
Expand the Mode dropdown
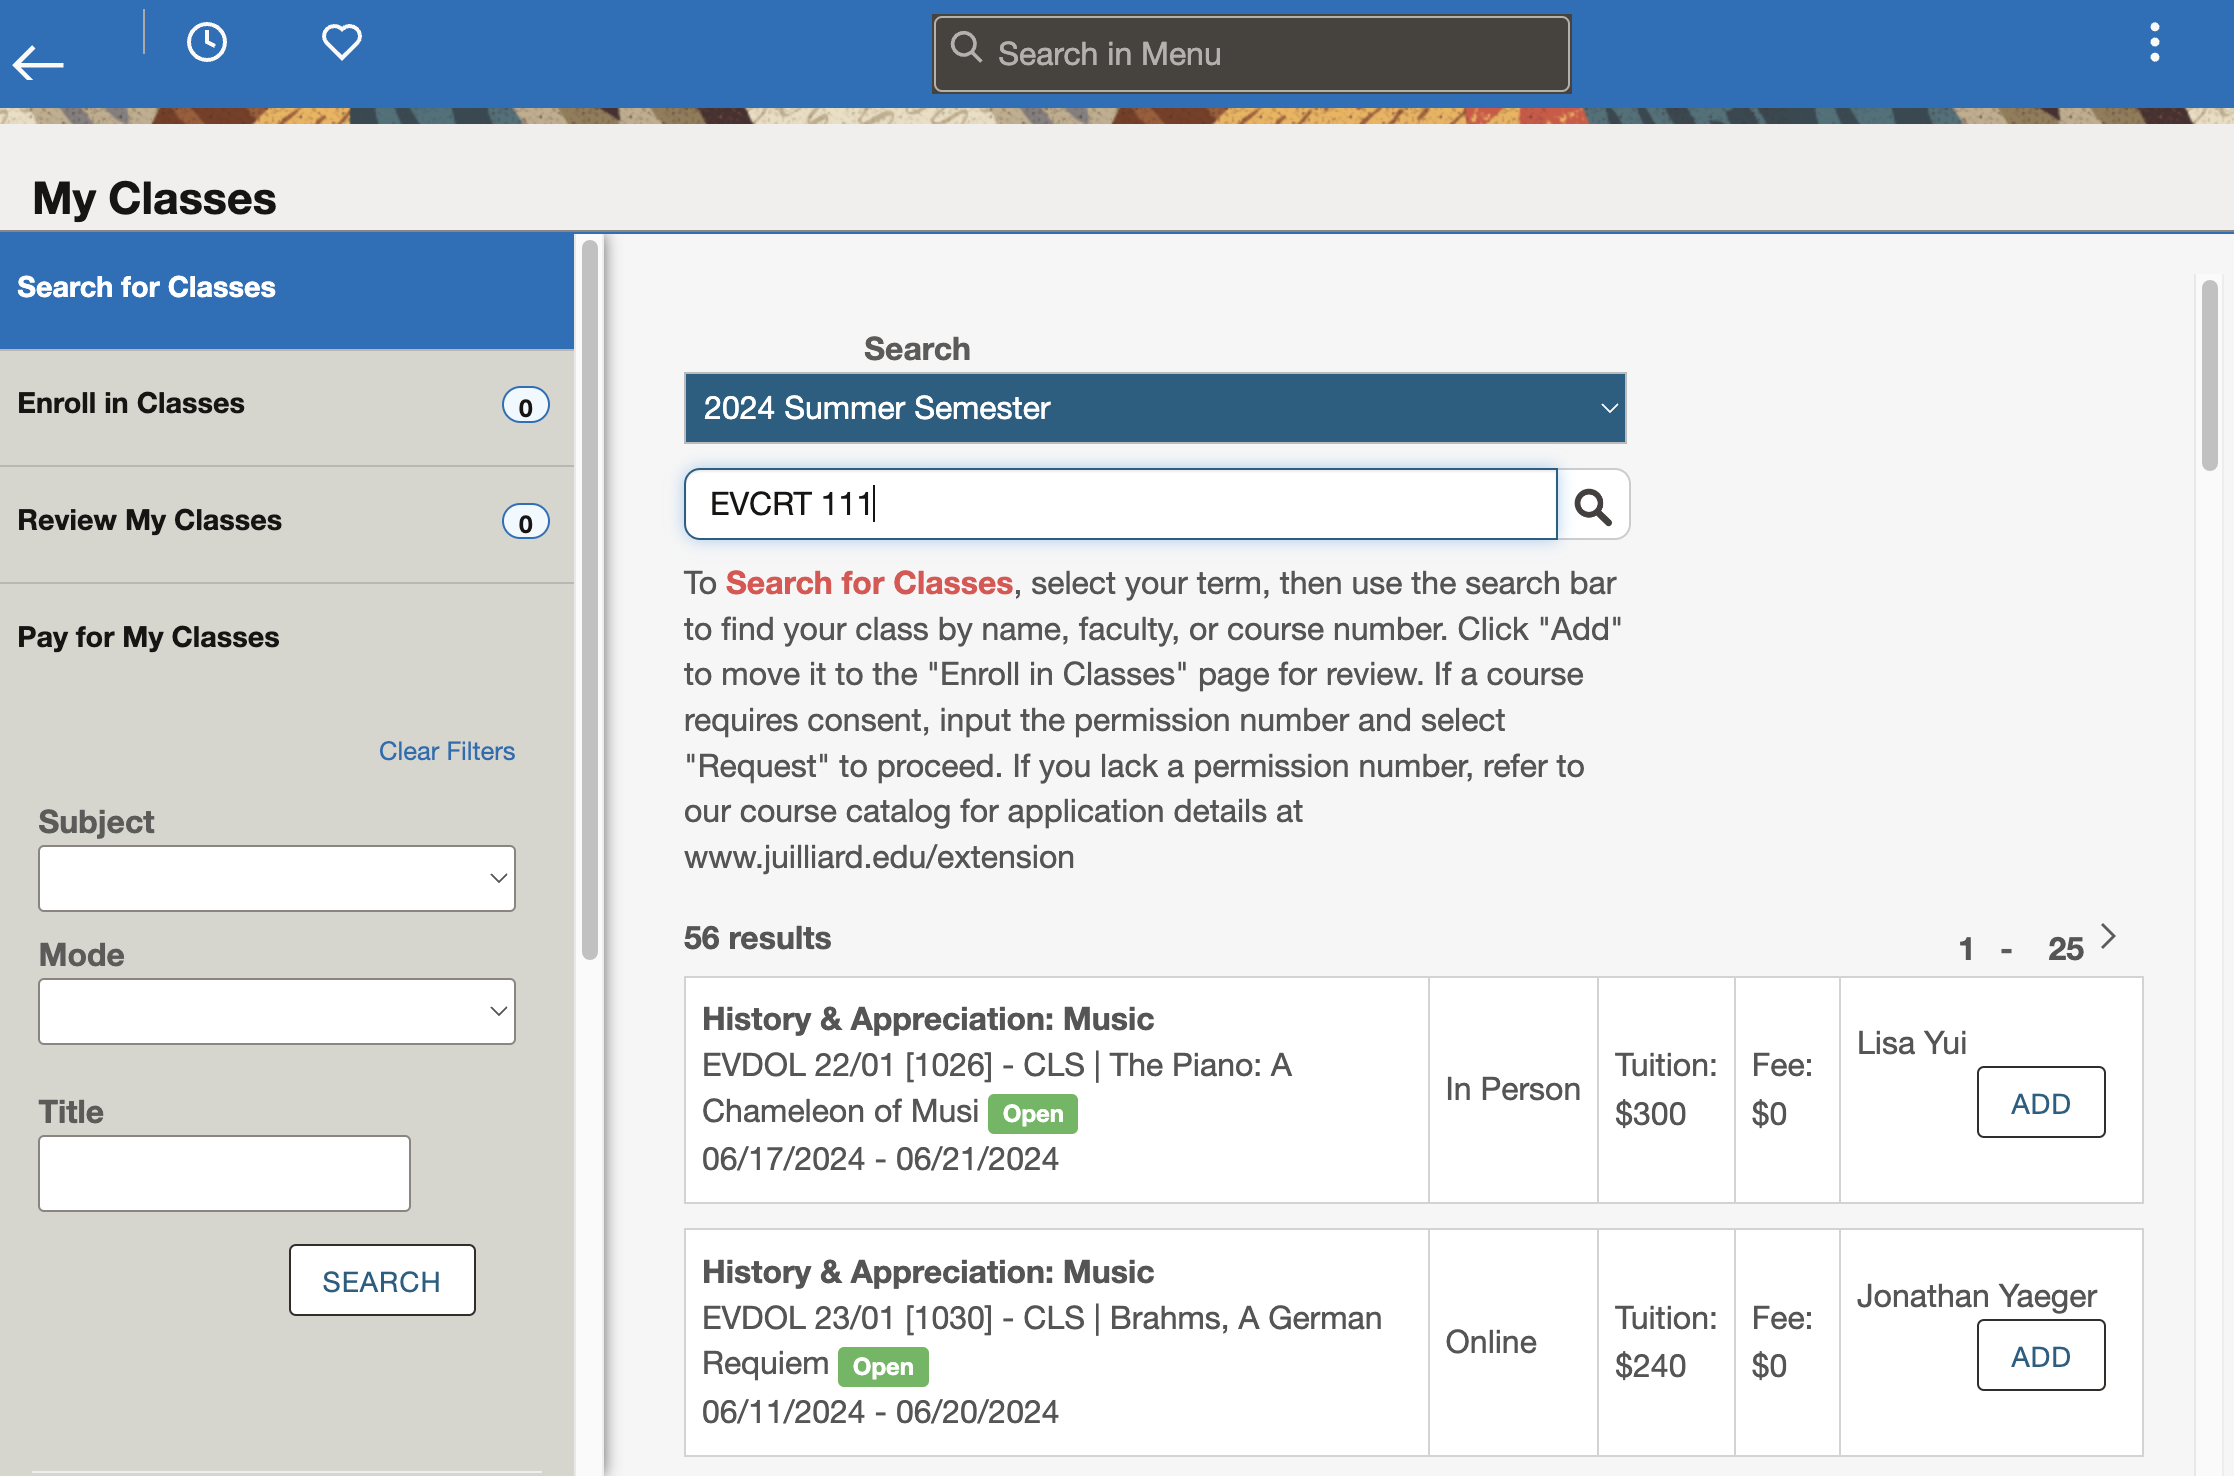277,1012
